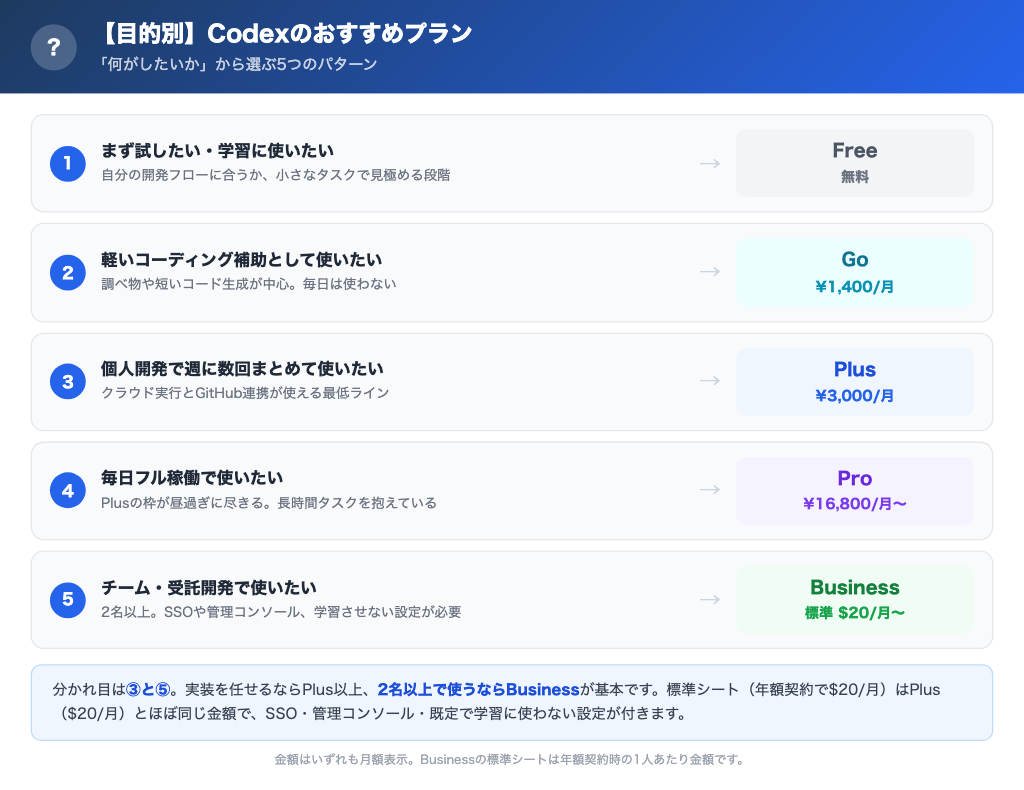Click the arrow pointing to Business plan

(x=710, y=599)
